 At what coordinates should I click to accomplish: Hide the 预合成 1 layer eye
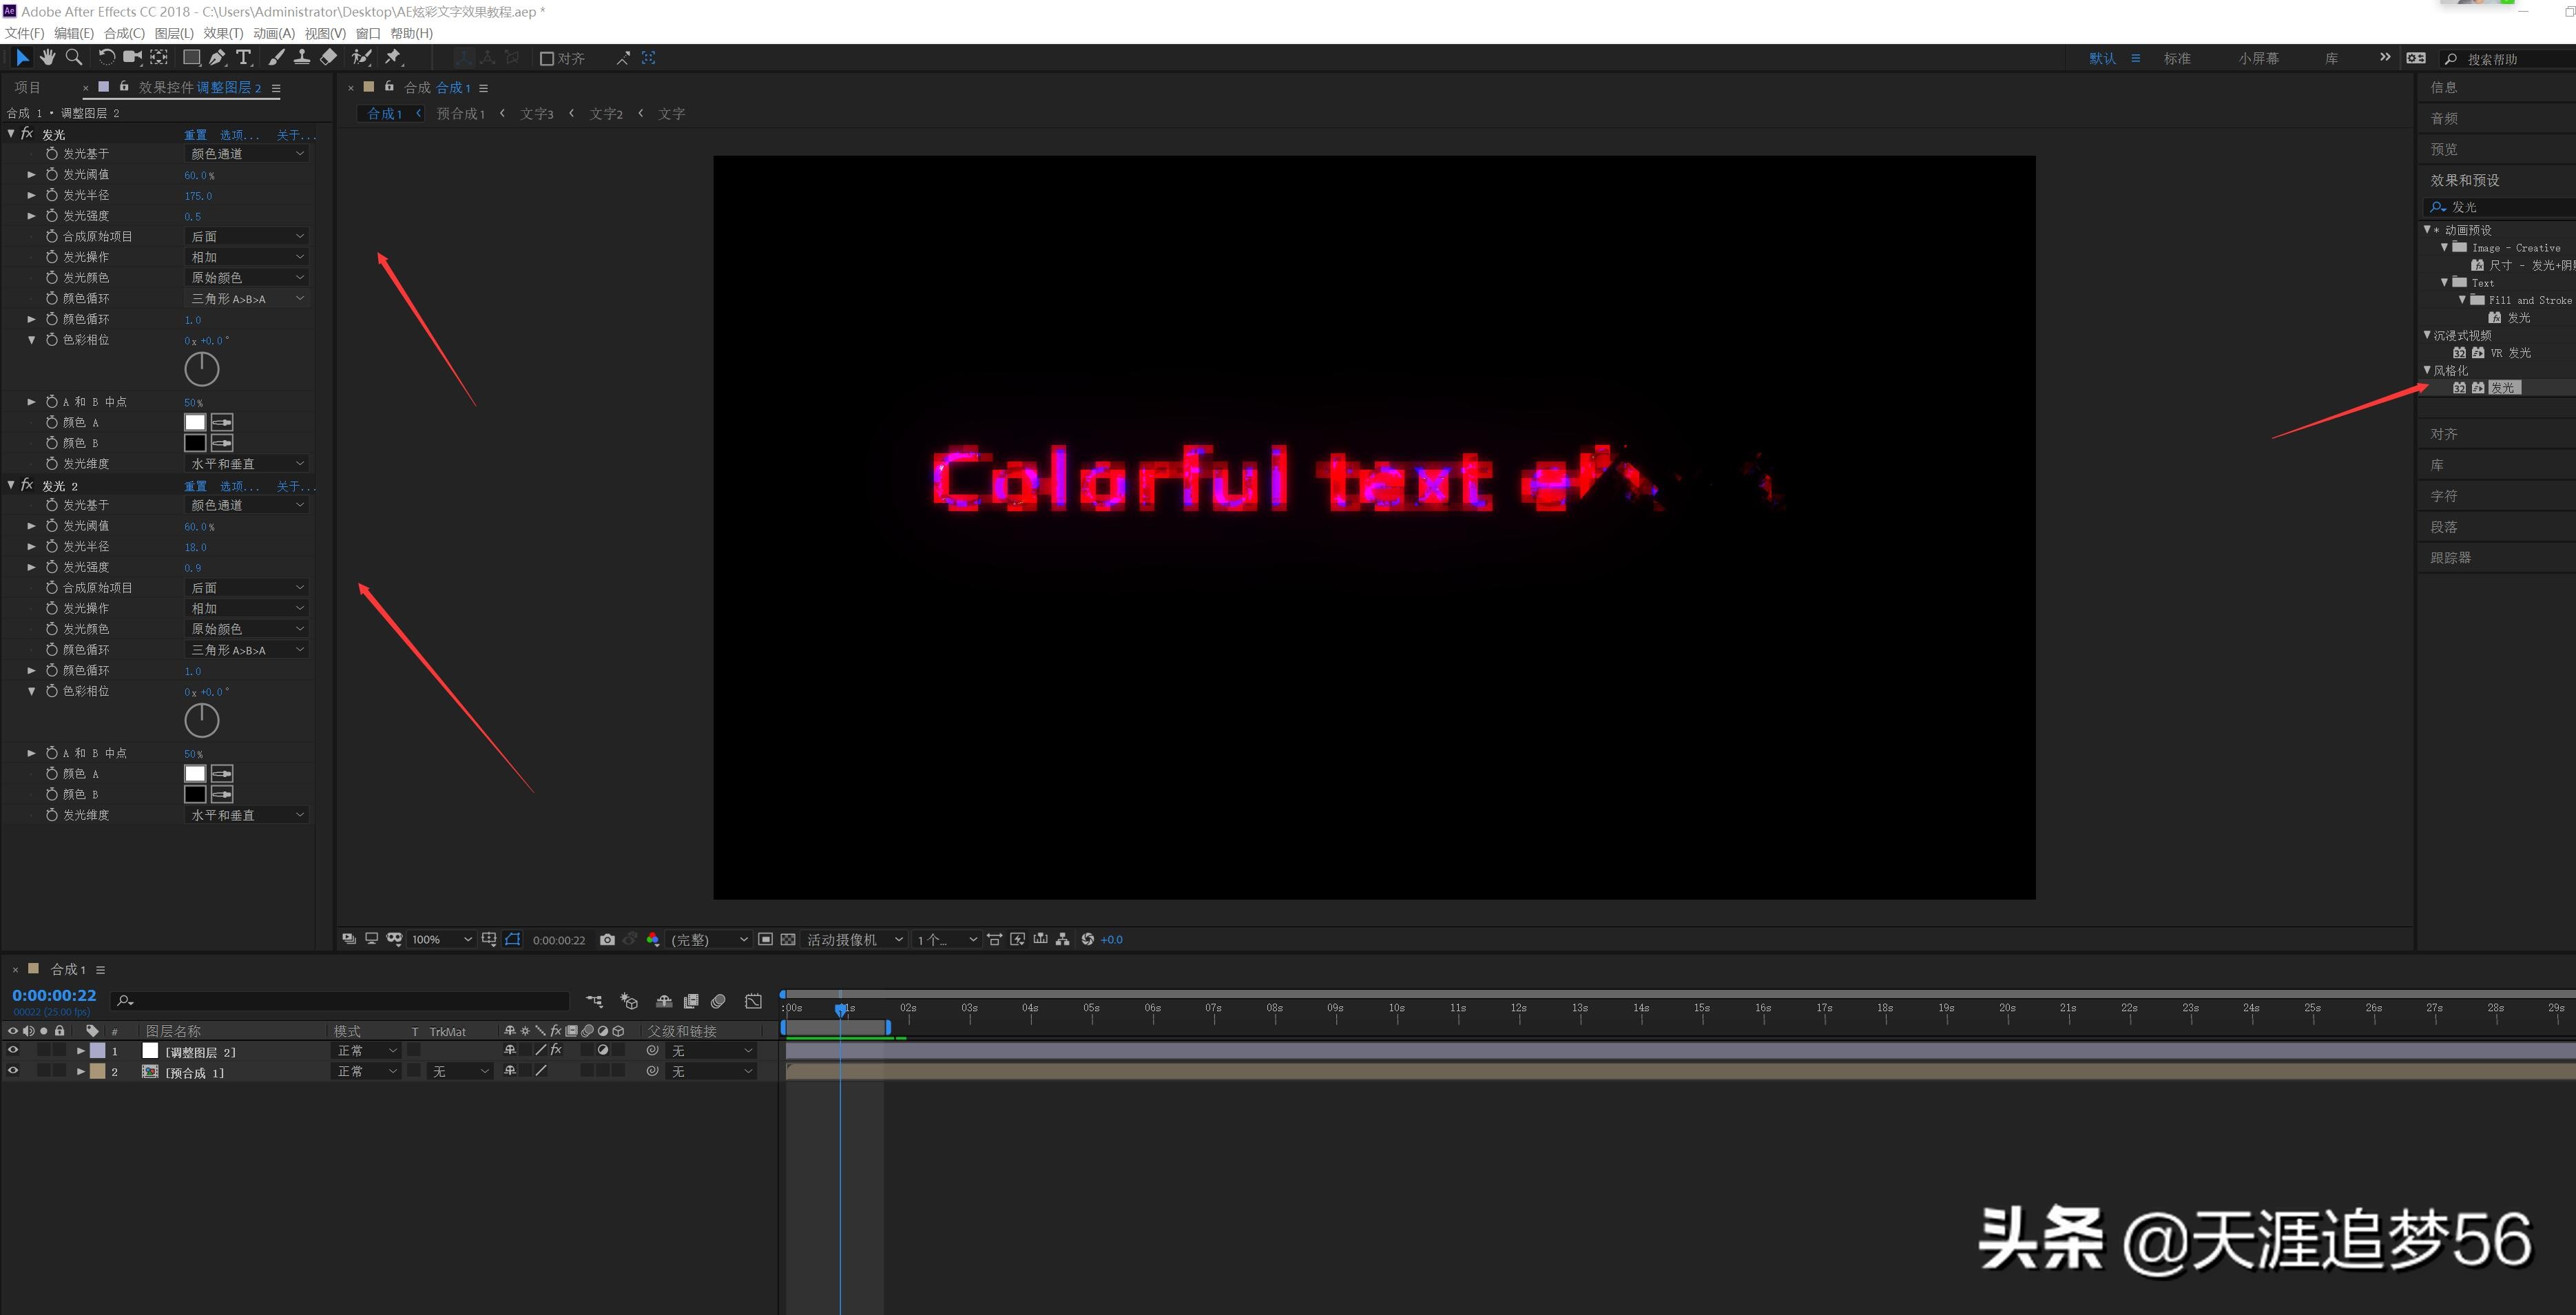pos(13,1071)
